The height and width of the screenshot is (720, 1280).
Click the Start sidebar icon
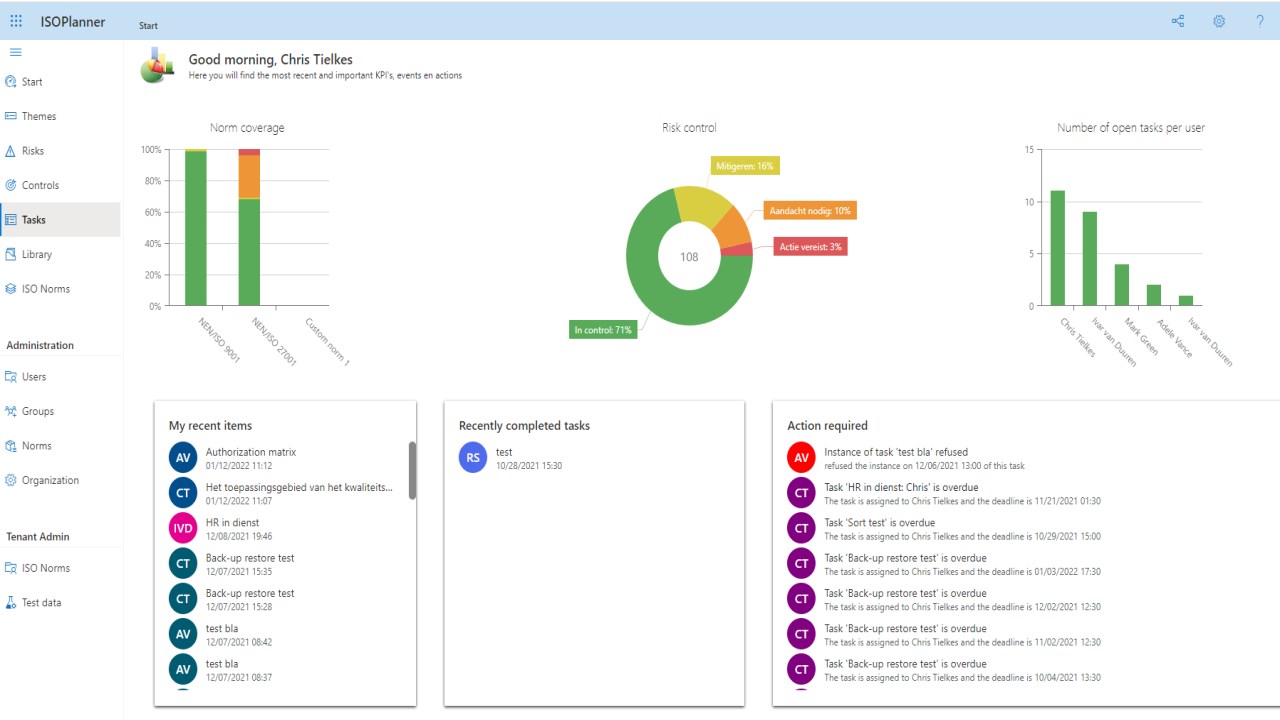(11, 82)
